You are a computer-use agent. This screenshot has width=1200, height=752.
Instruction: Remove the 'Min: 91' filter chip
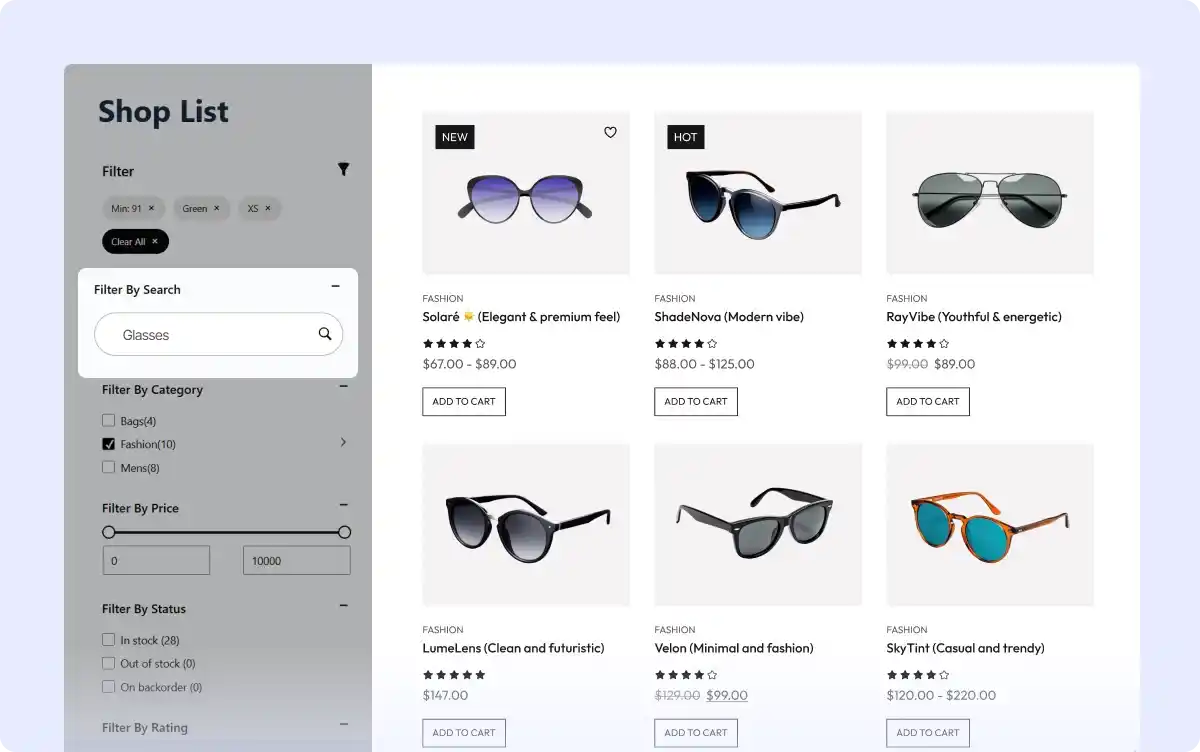tap(152, 209)
